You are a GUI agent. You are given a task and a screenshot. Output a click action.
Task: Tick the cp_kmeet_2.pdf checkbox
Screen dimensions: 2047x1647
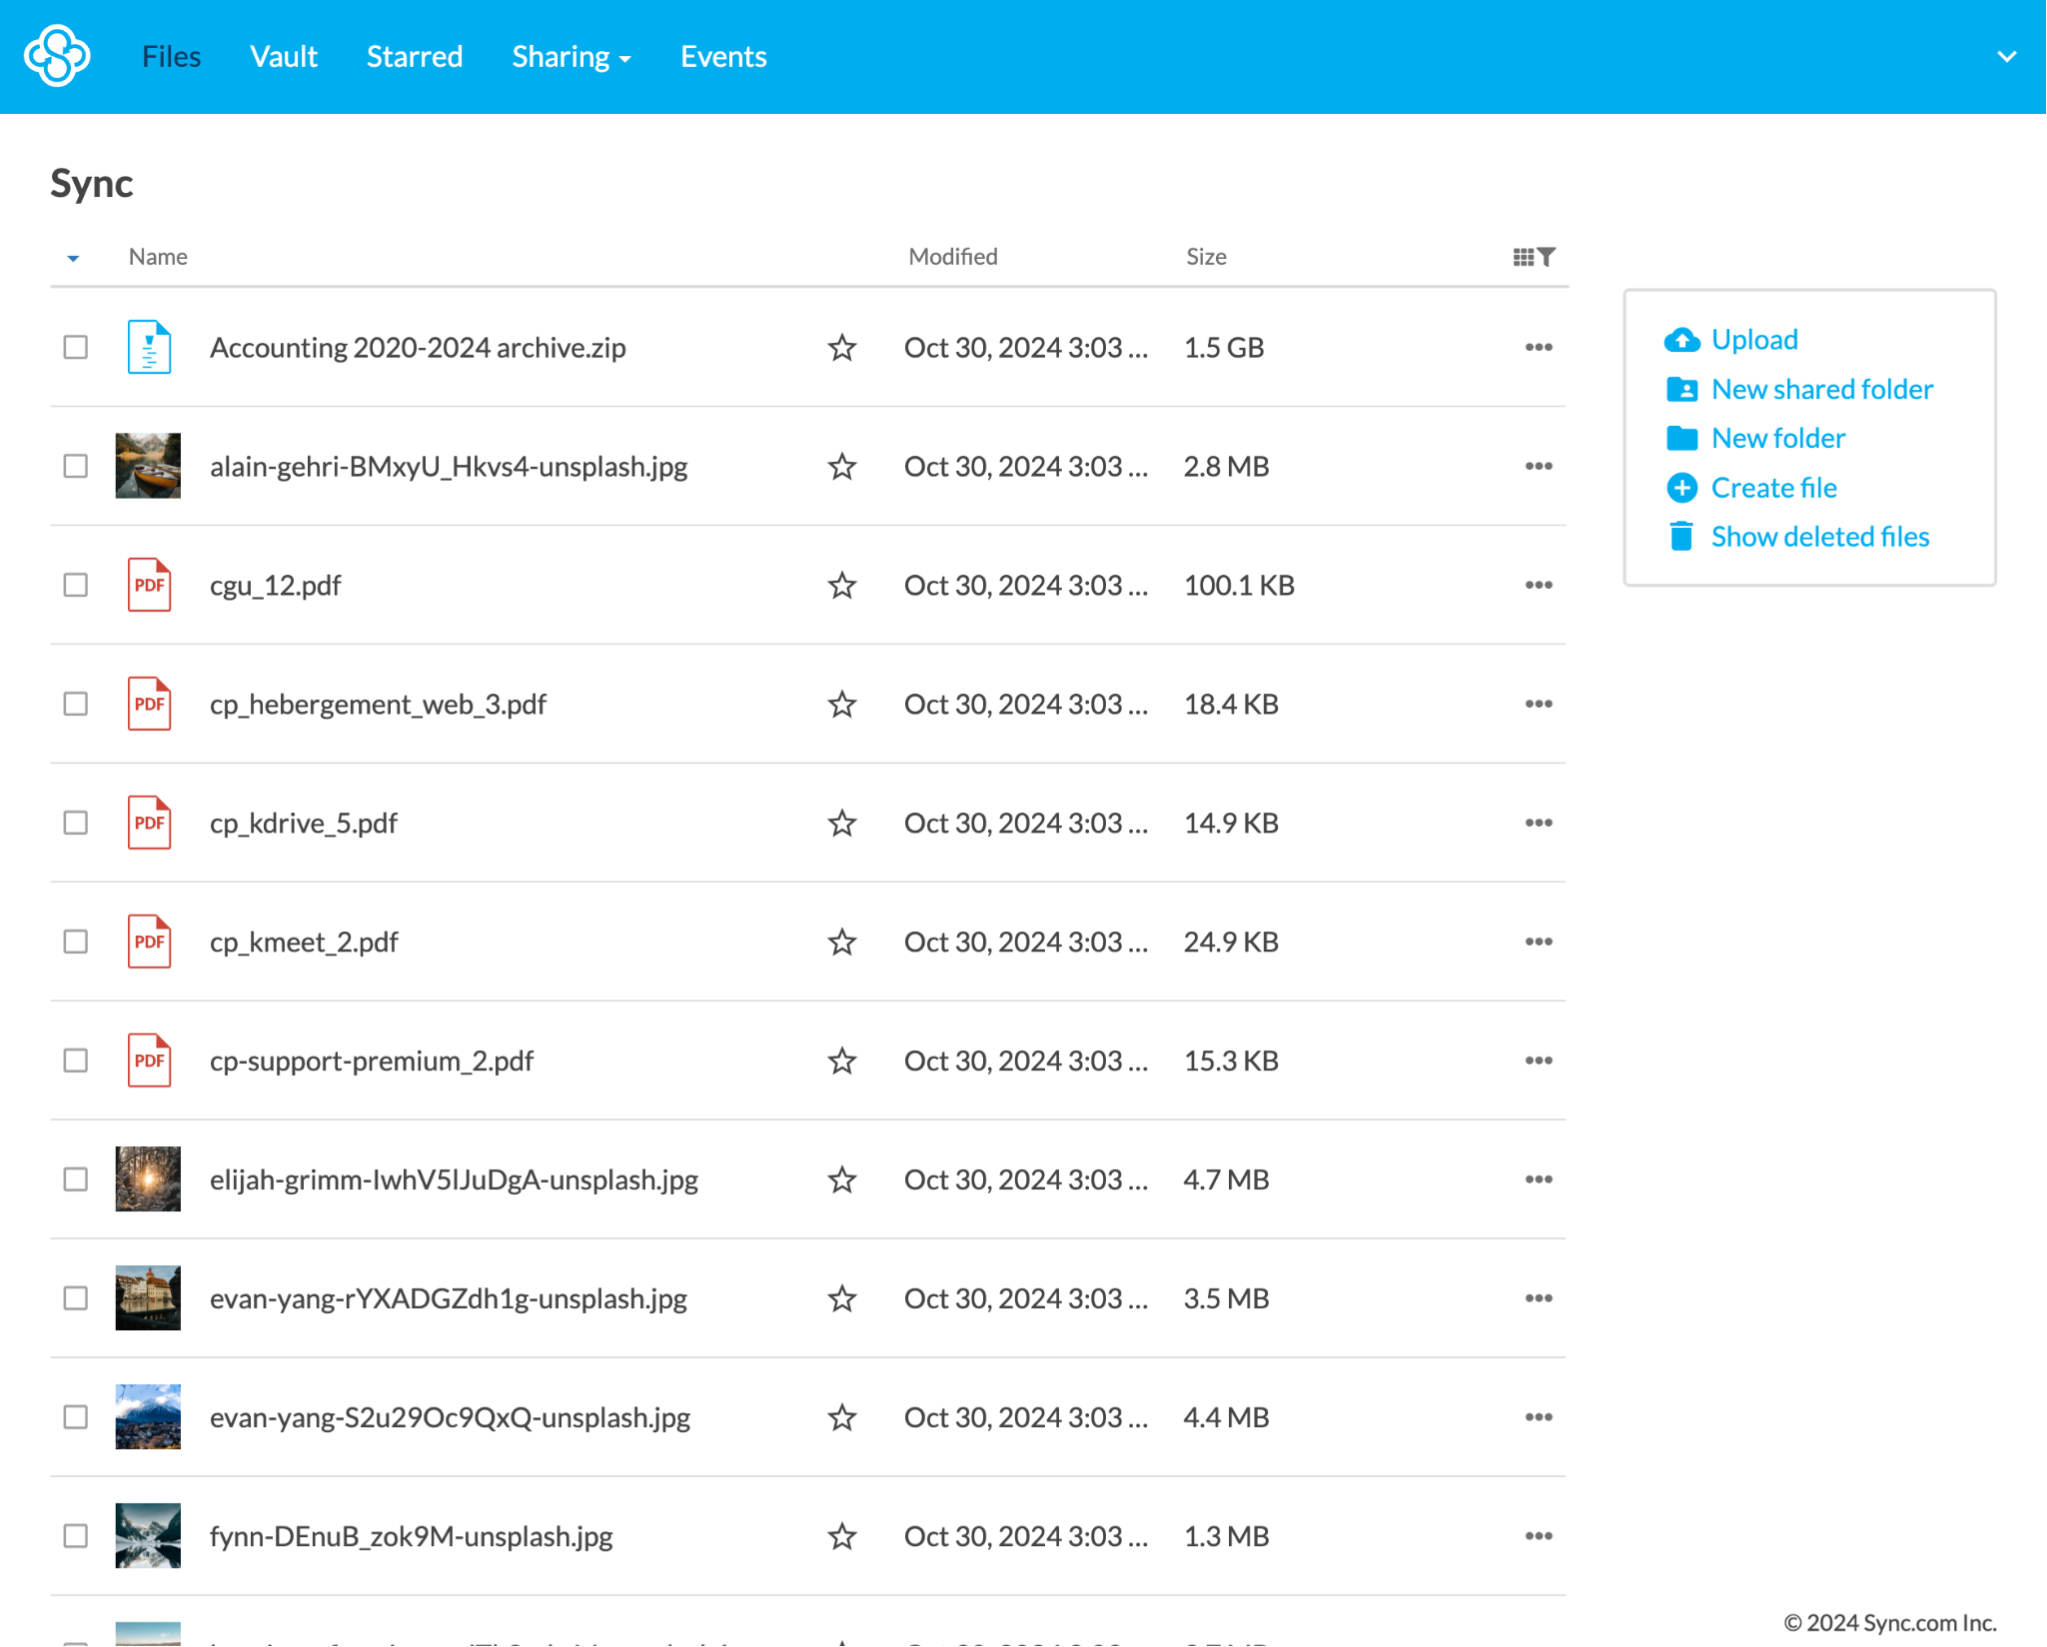click(x=76, y=942)
